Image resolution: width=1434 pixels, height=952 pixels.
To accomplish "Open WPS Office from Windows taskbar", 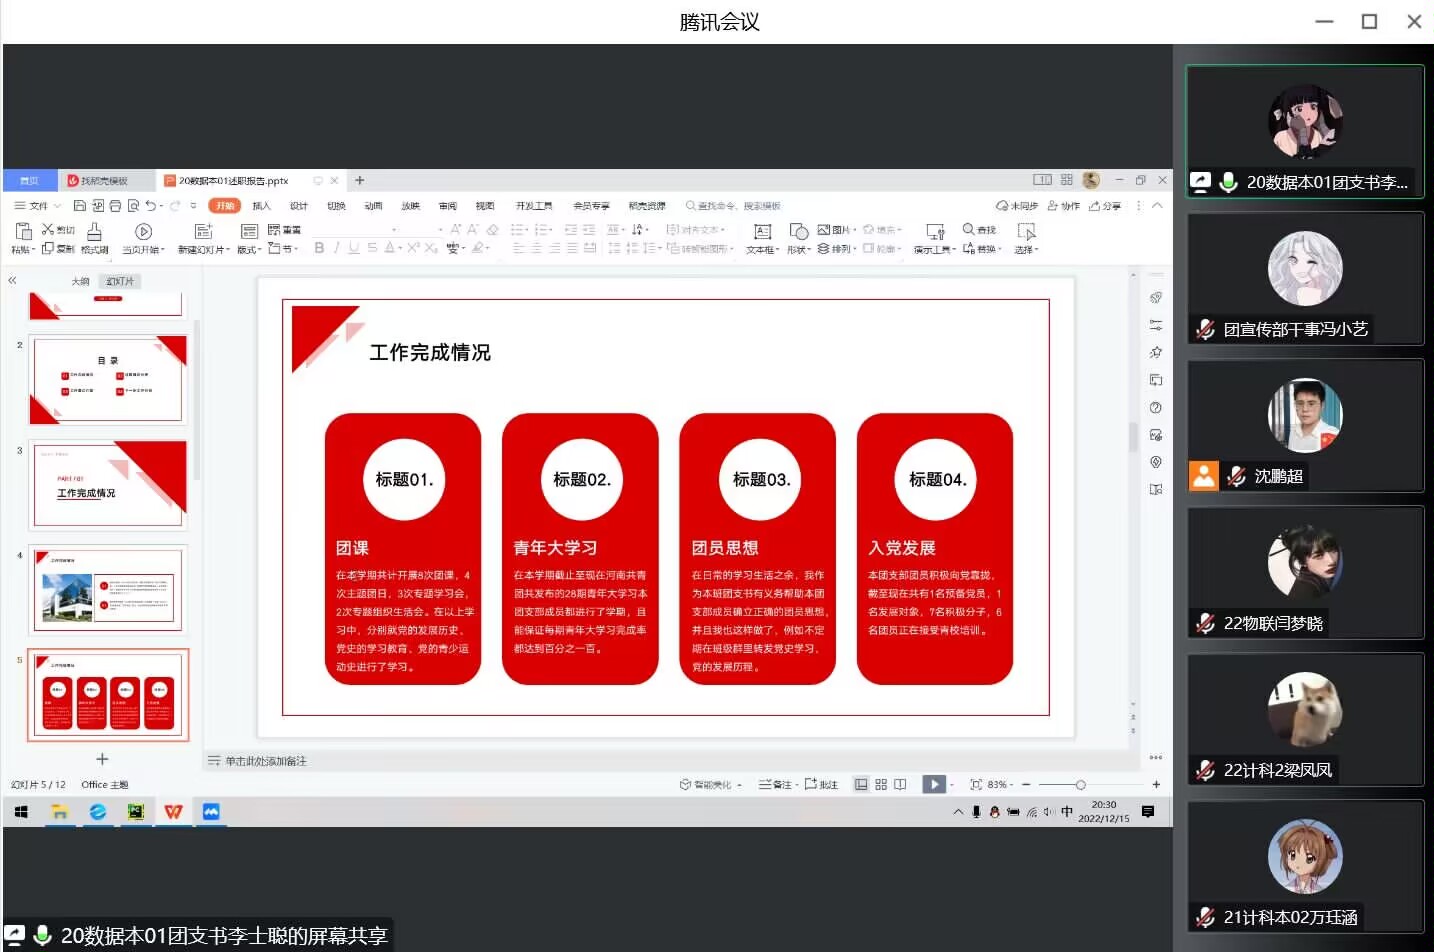I will pyautogui.click(x=173, y=812).
